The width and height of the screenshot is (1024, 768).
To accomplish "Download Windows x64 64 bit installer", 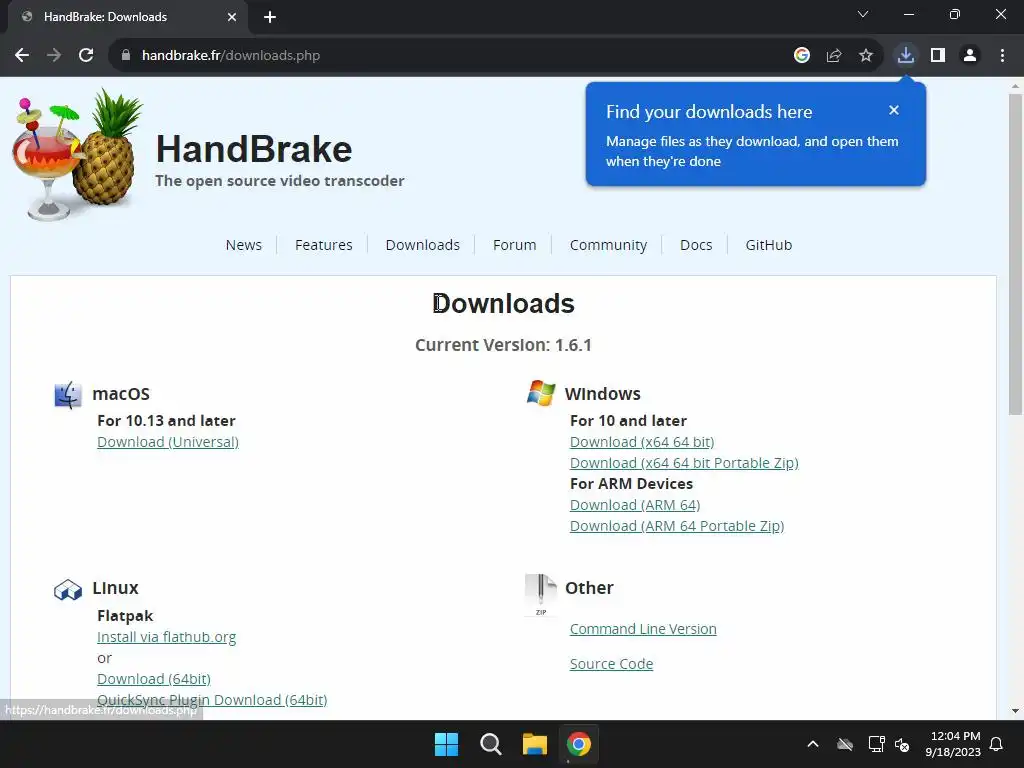I will (x=642, y=442).
